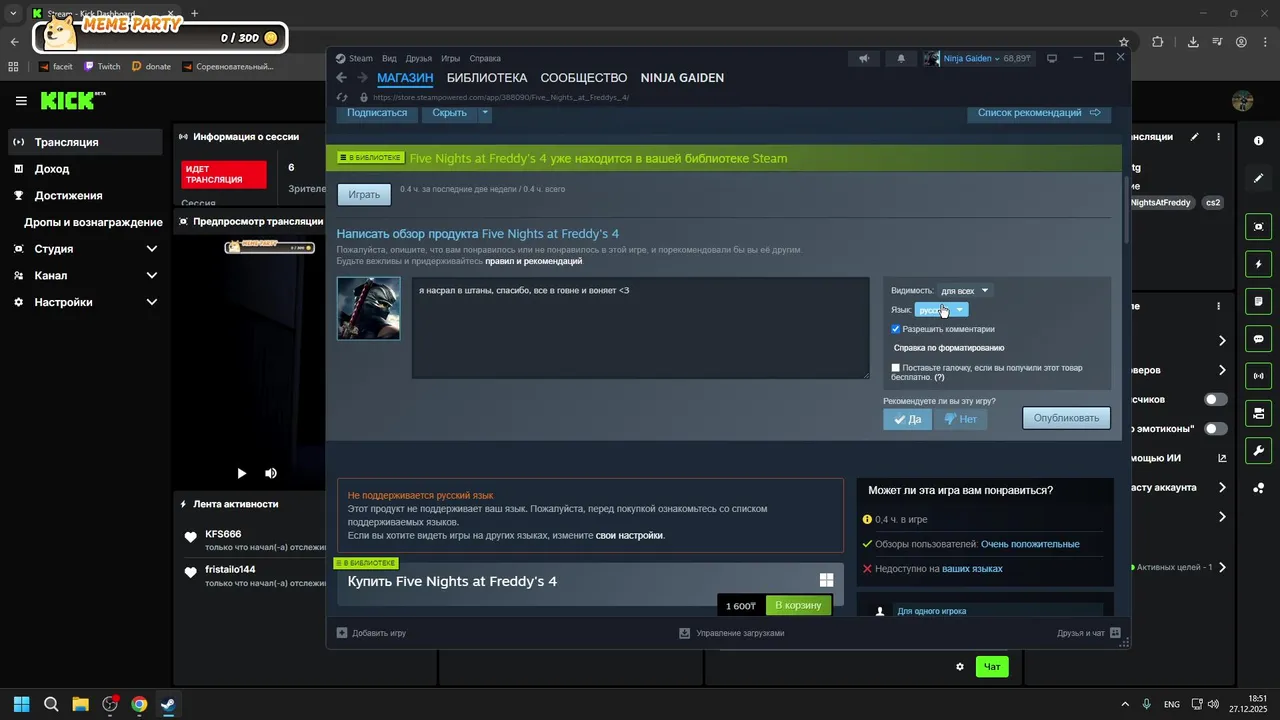Open Справка по форматированию link
This screenshot has width=1280, height=720.
coord(949,348)
